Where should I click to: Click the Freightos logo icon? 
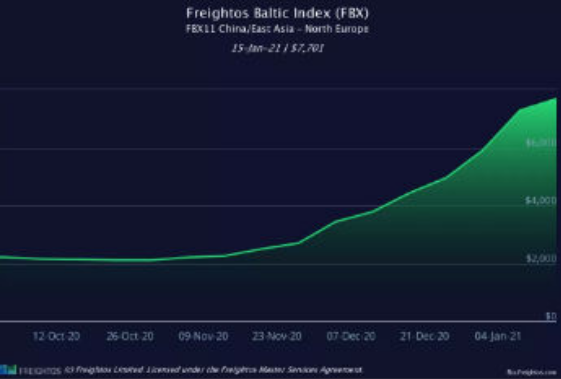8,370
